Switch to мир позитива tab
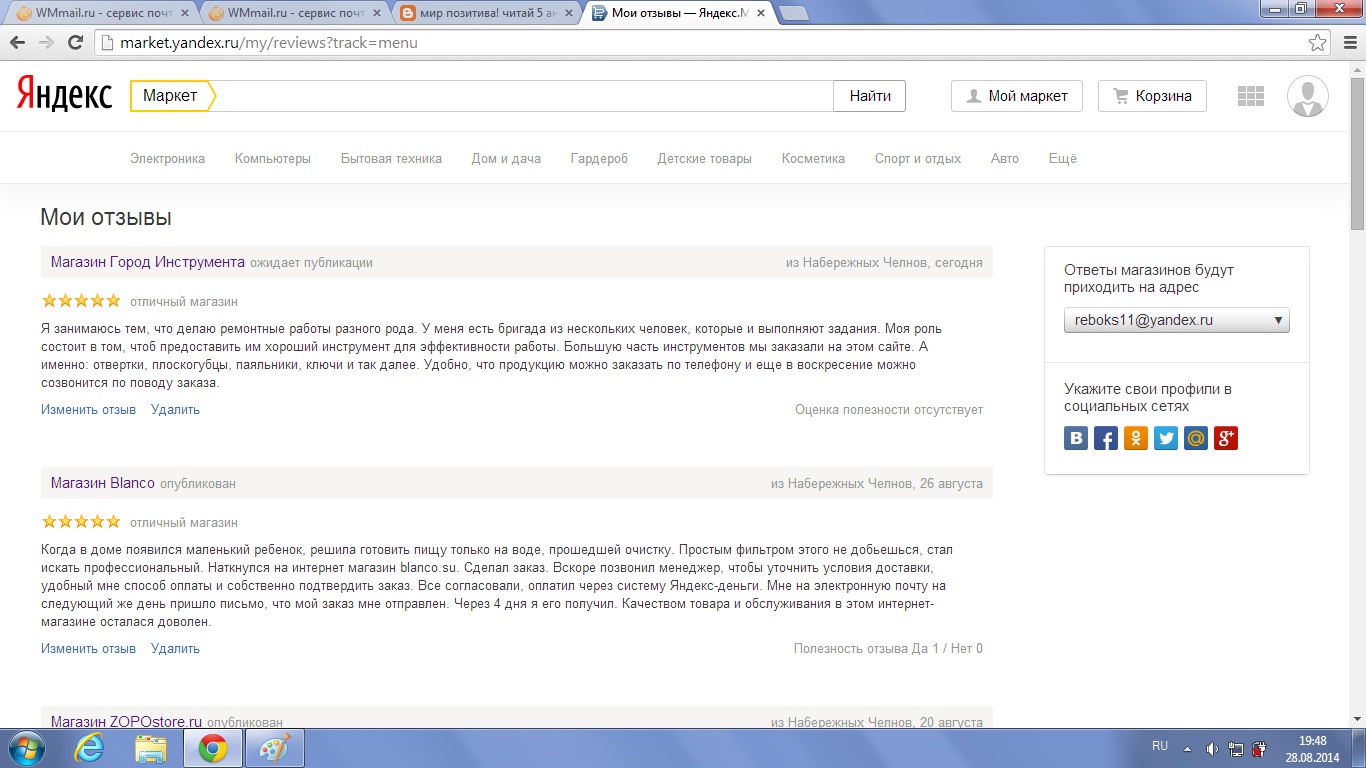Viewport: 1366px width, 768px height. 486,14
